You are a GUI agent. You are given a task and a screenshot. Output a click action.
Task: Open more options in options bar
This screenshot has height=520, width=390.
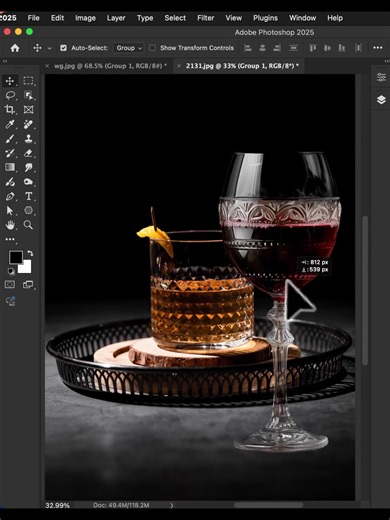[378, 48]
